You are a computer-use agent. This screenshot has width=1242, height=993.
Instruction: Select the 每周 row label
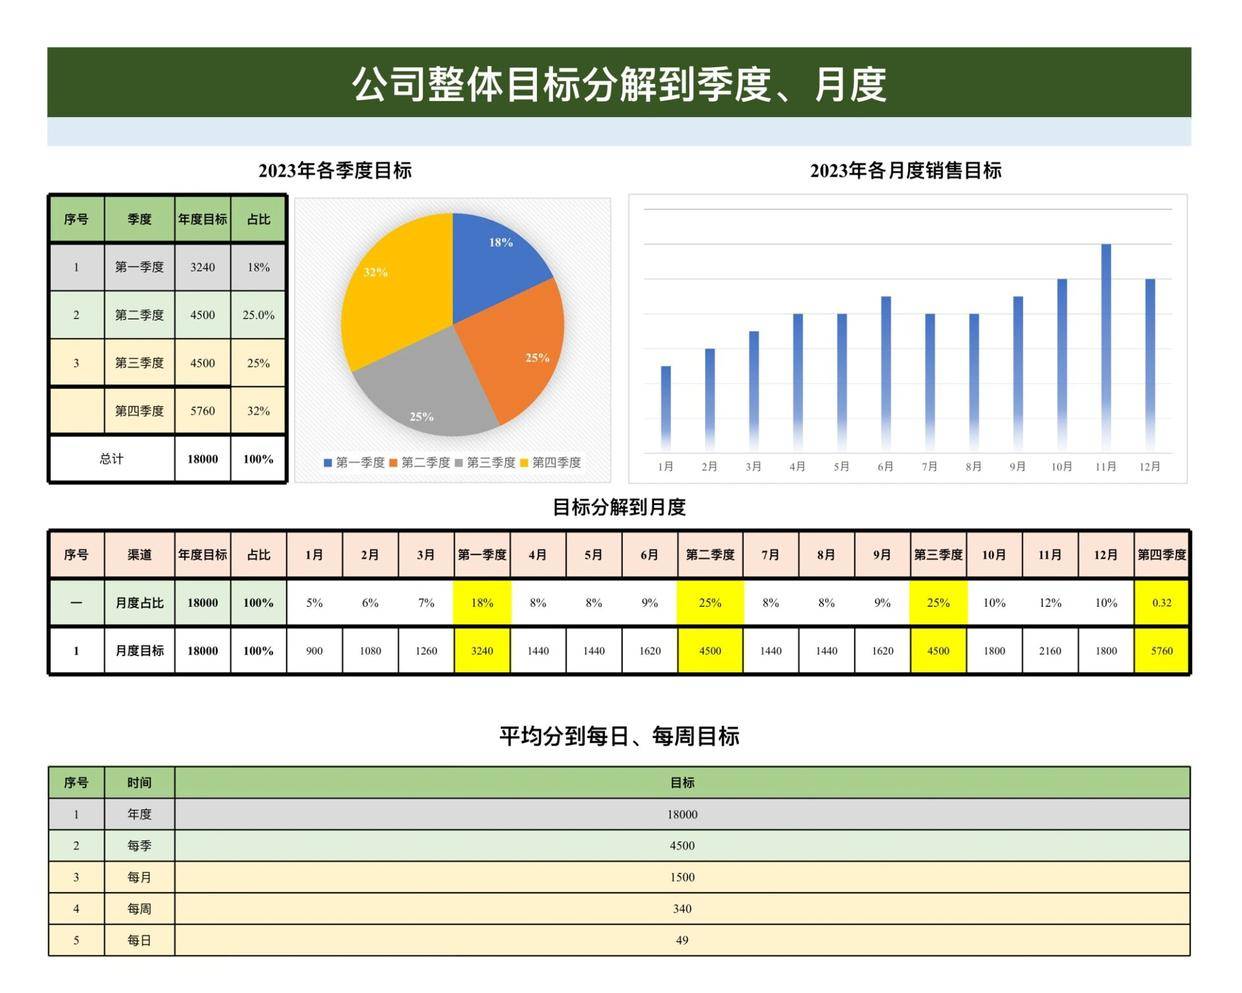point(139,909)
